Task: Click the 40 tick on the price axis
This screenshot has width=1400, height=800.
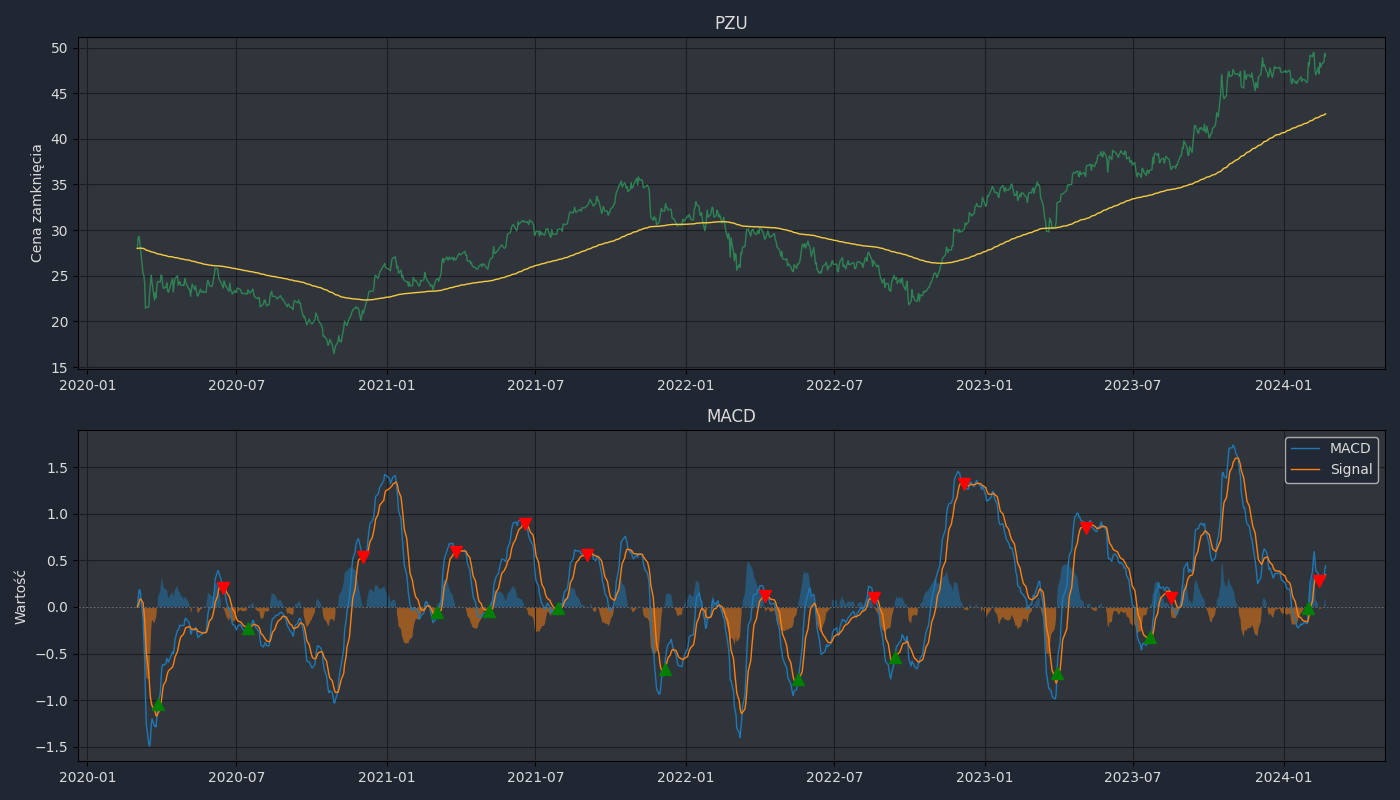Action: 59,139
